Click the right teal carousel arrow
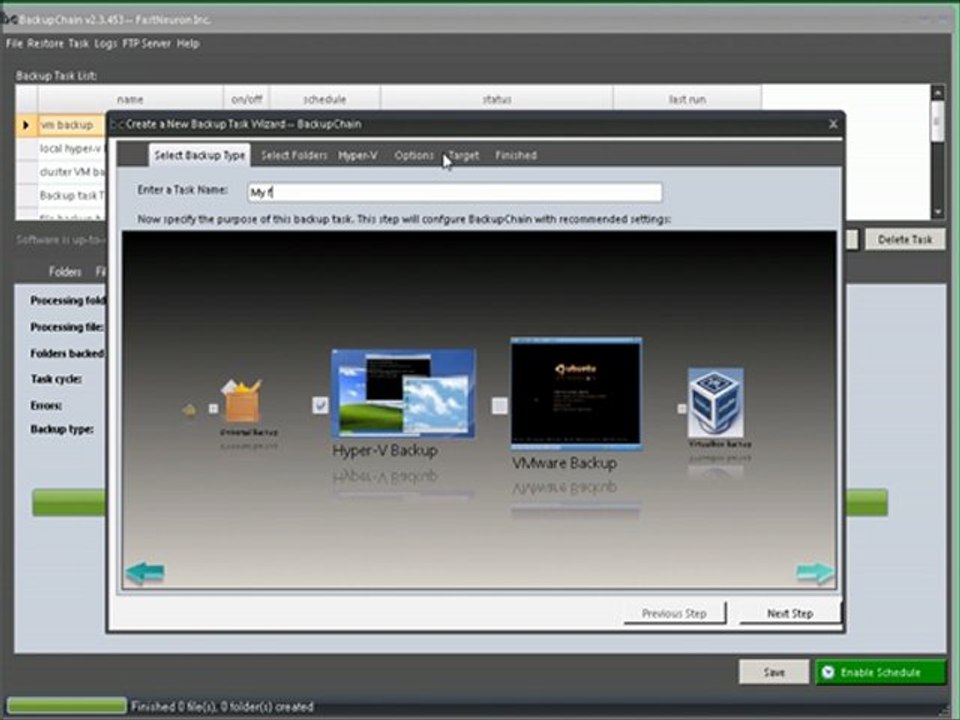Screen dimensions: 960x720 click(815, 573)
